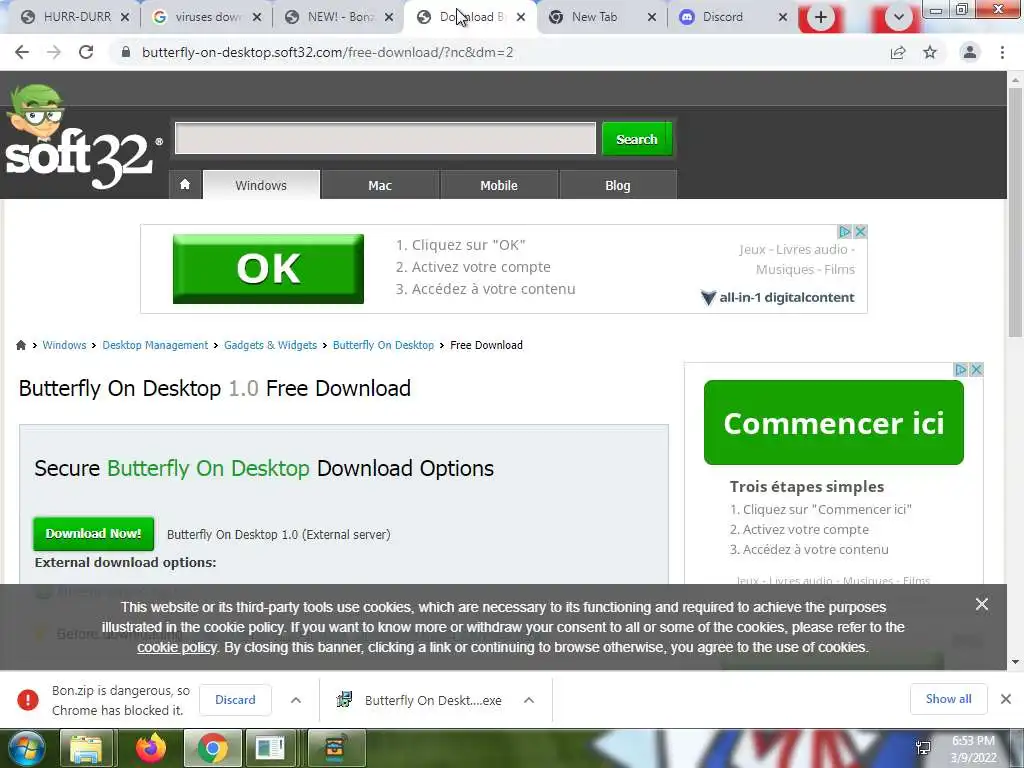Click the scrollbar down arrow
The width and height of the screenshot is (1024, 768).
[1015, 662]
